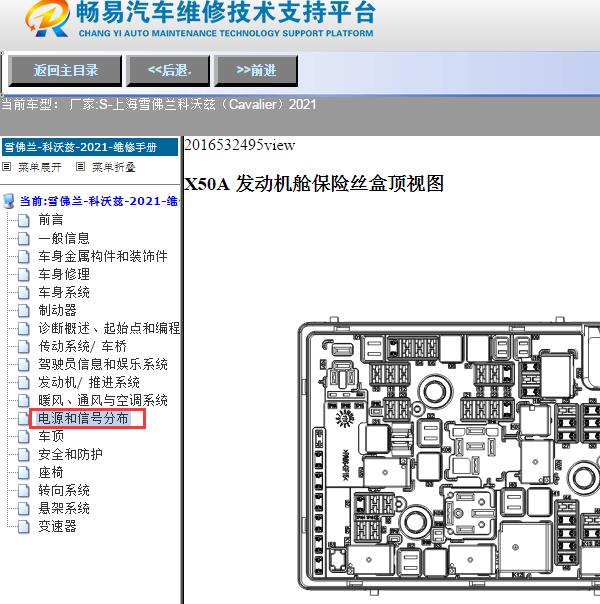Click the 菜单展开 expand-all link
The image size is (600, 604).
click(x=40, y=167)
